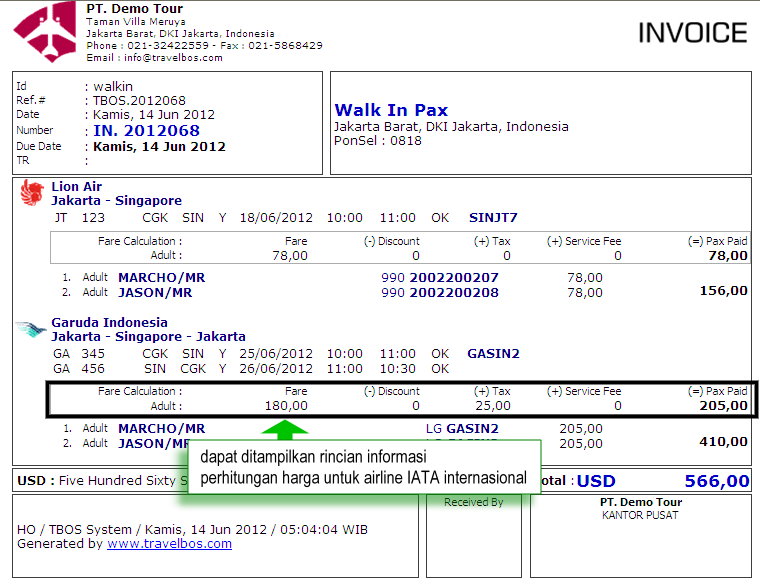Click the flight number JT 123

(x=79, y=218)
